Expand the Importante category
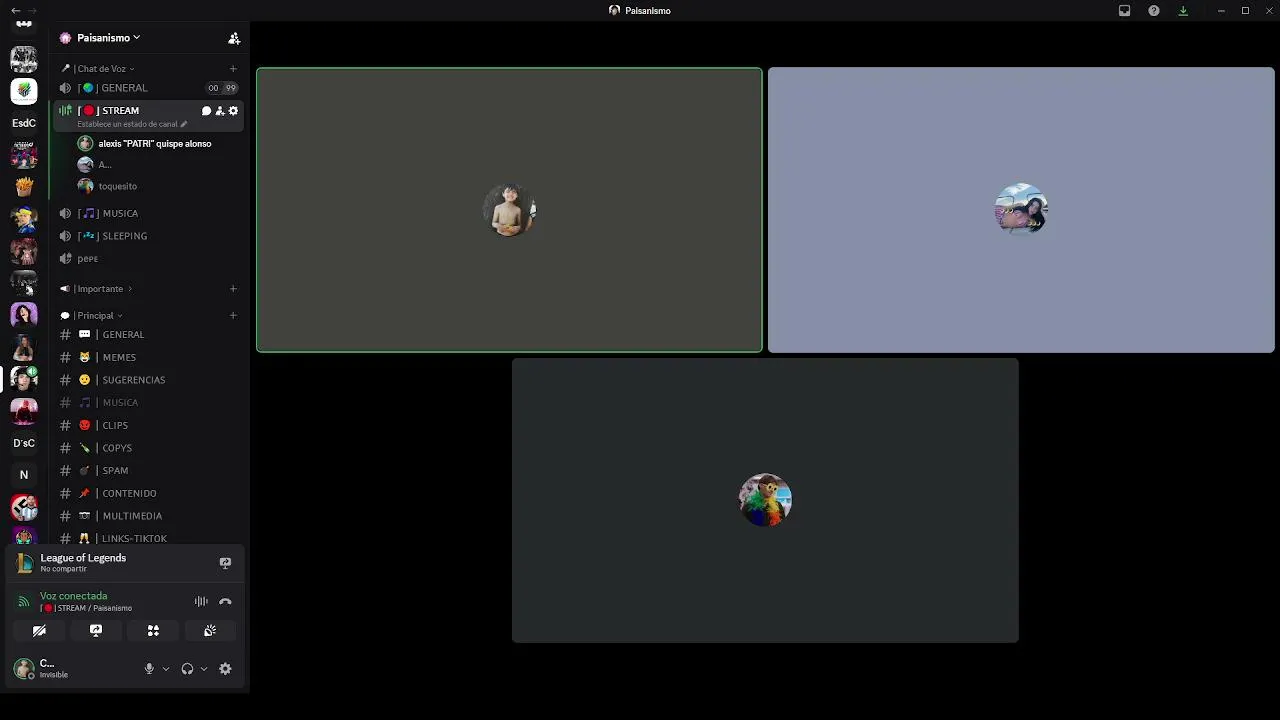The width and height of the screenshot is (1280, 720). (x=96, y=289)
